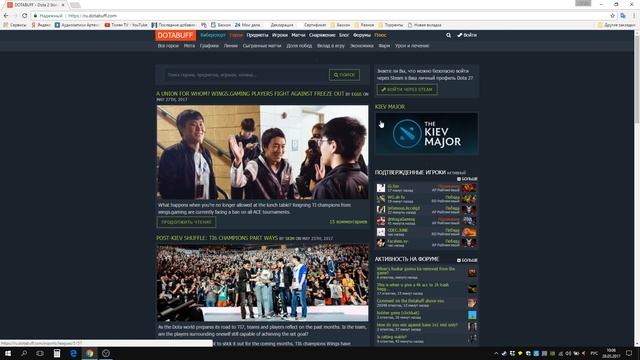
Task: Click the Войти sign-in link
Action: (467, 35)
